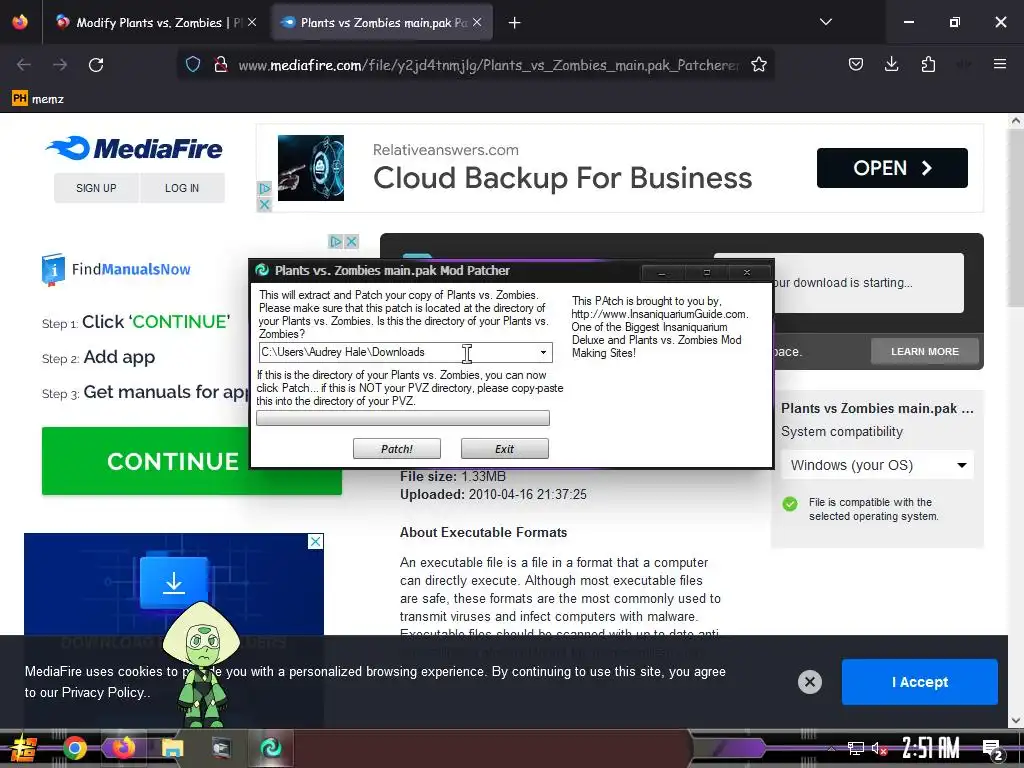
Task: Dismiss cookie banner with round X
Action: 810,682
